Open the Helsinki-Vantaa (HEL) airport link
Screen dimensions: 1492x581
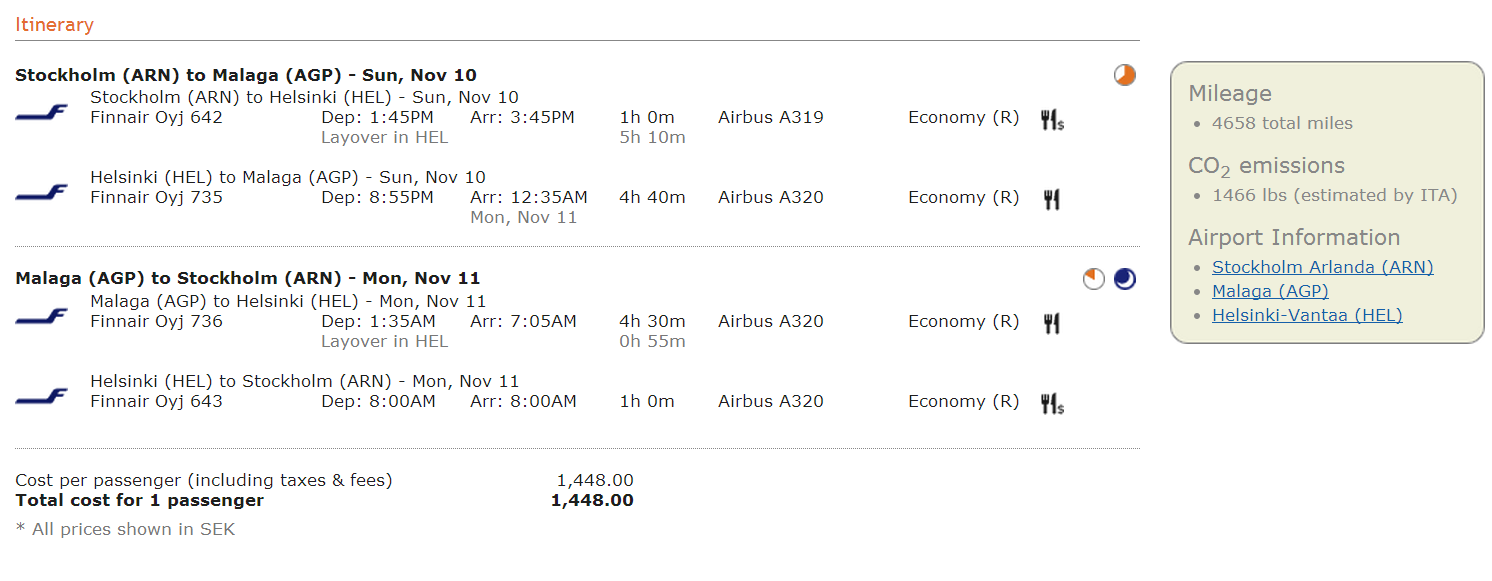coord(1307,315)
